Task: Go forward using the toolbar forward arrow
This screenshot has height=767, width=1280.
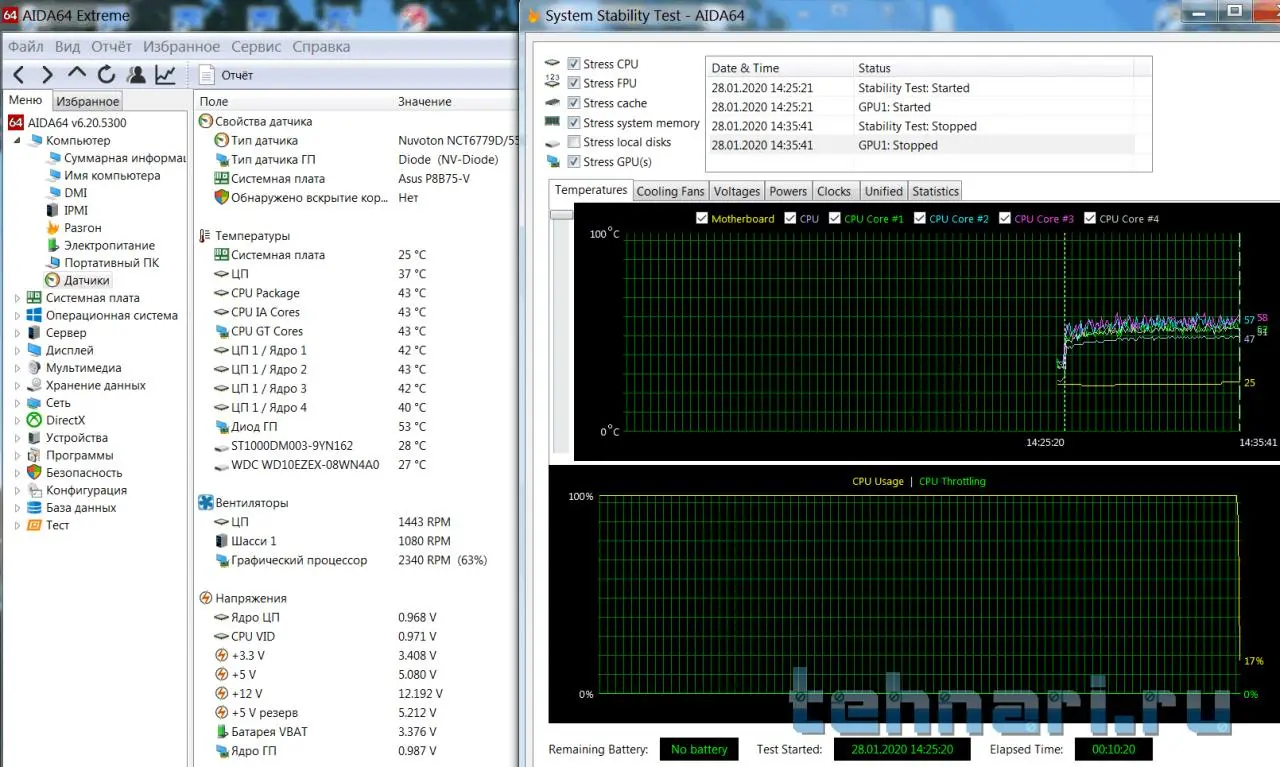Action: point(47,75)
